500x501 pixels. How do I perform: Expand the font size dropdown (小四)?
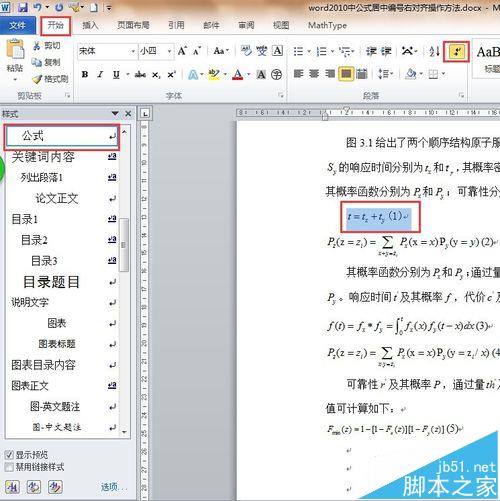156,51
